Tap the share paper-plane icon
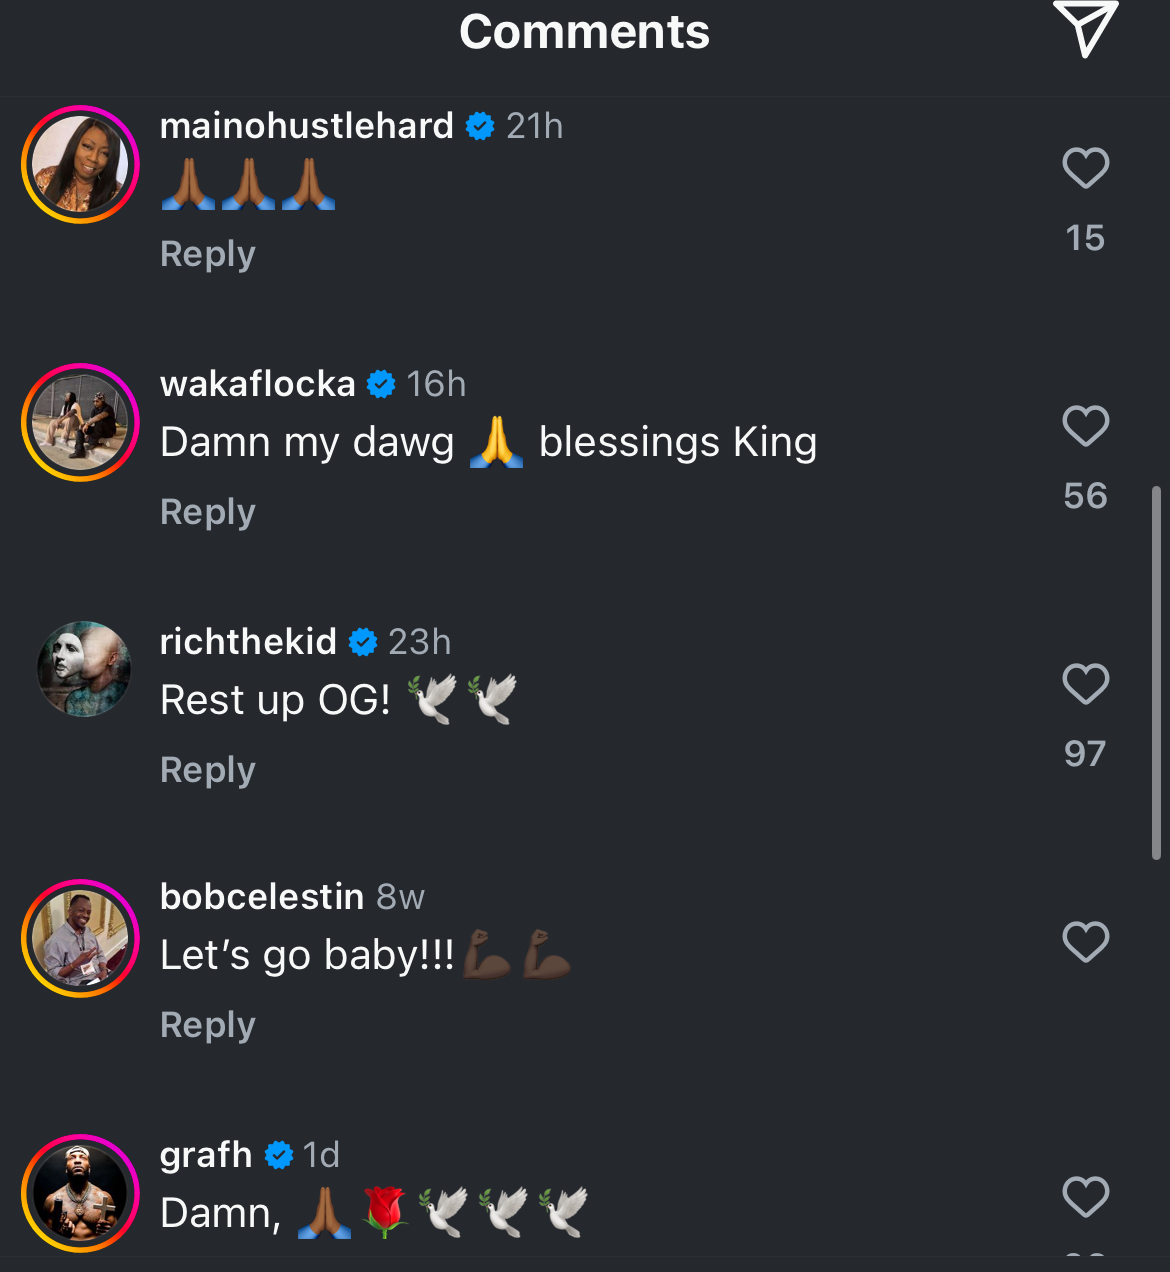This screenshot has height=1272, width=1170. 1085,29
